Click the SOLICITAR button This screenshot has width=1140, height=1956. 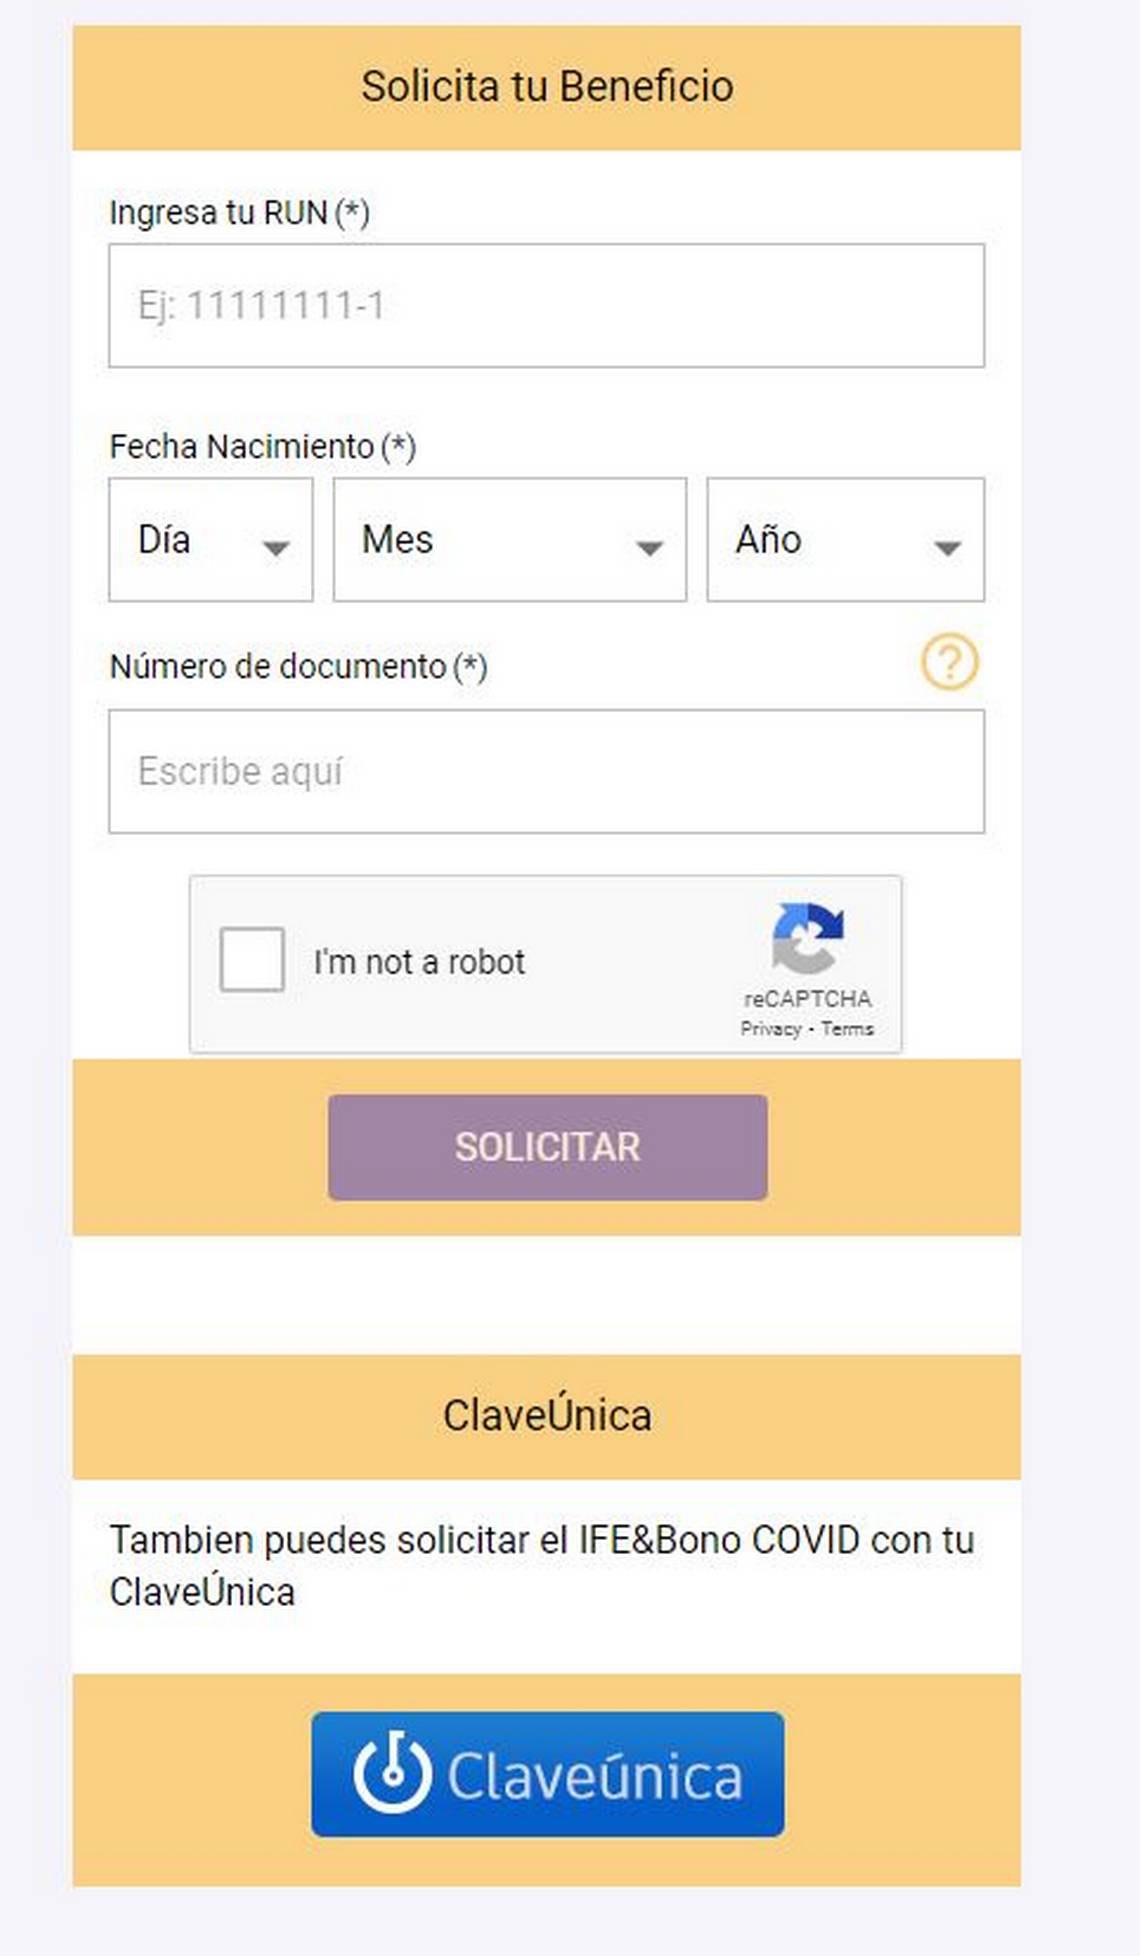(x=548, y=1147)
